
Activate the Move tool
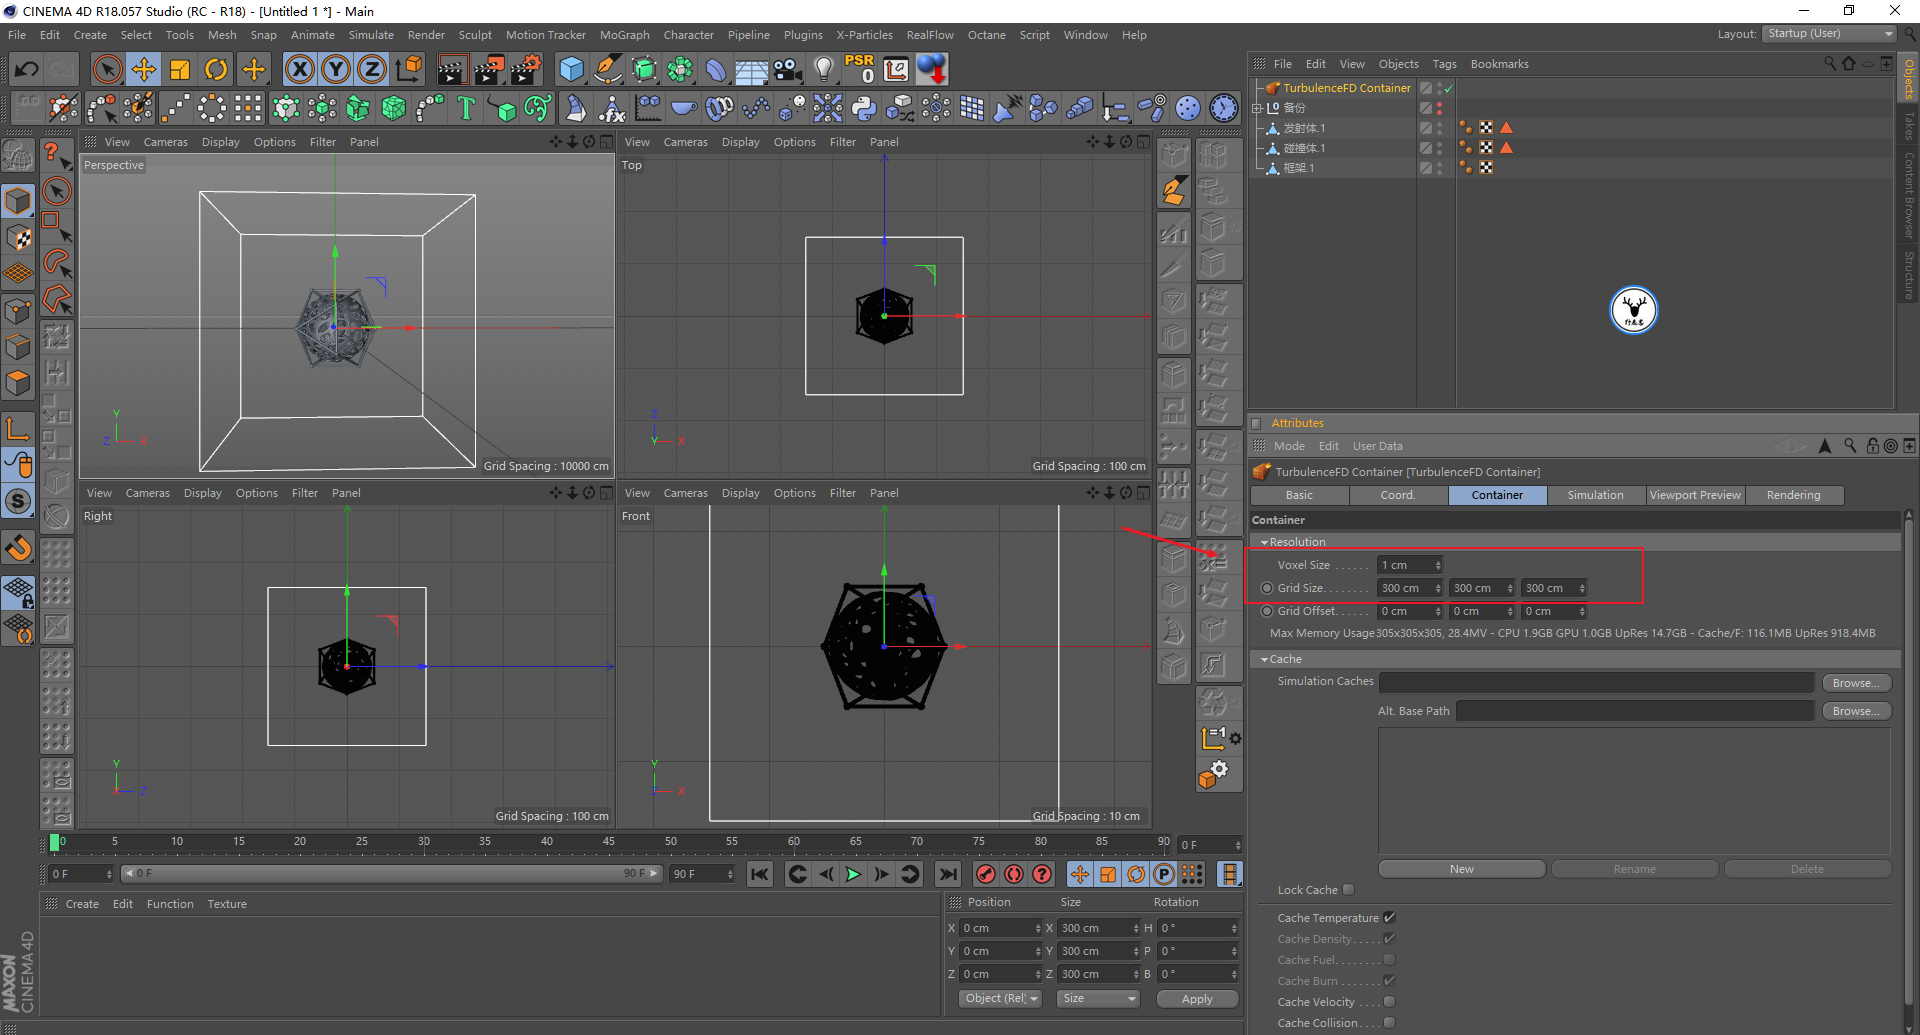(144, 69)
